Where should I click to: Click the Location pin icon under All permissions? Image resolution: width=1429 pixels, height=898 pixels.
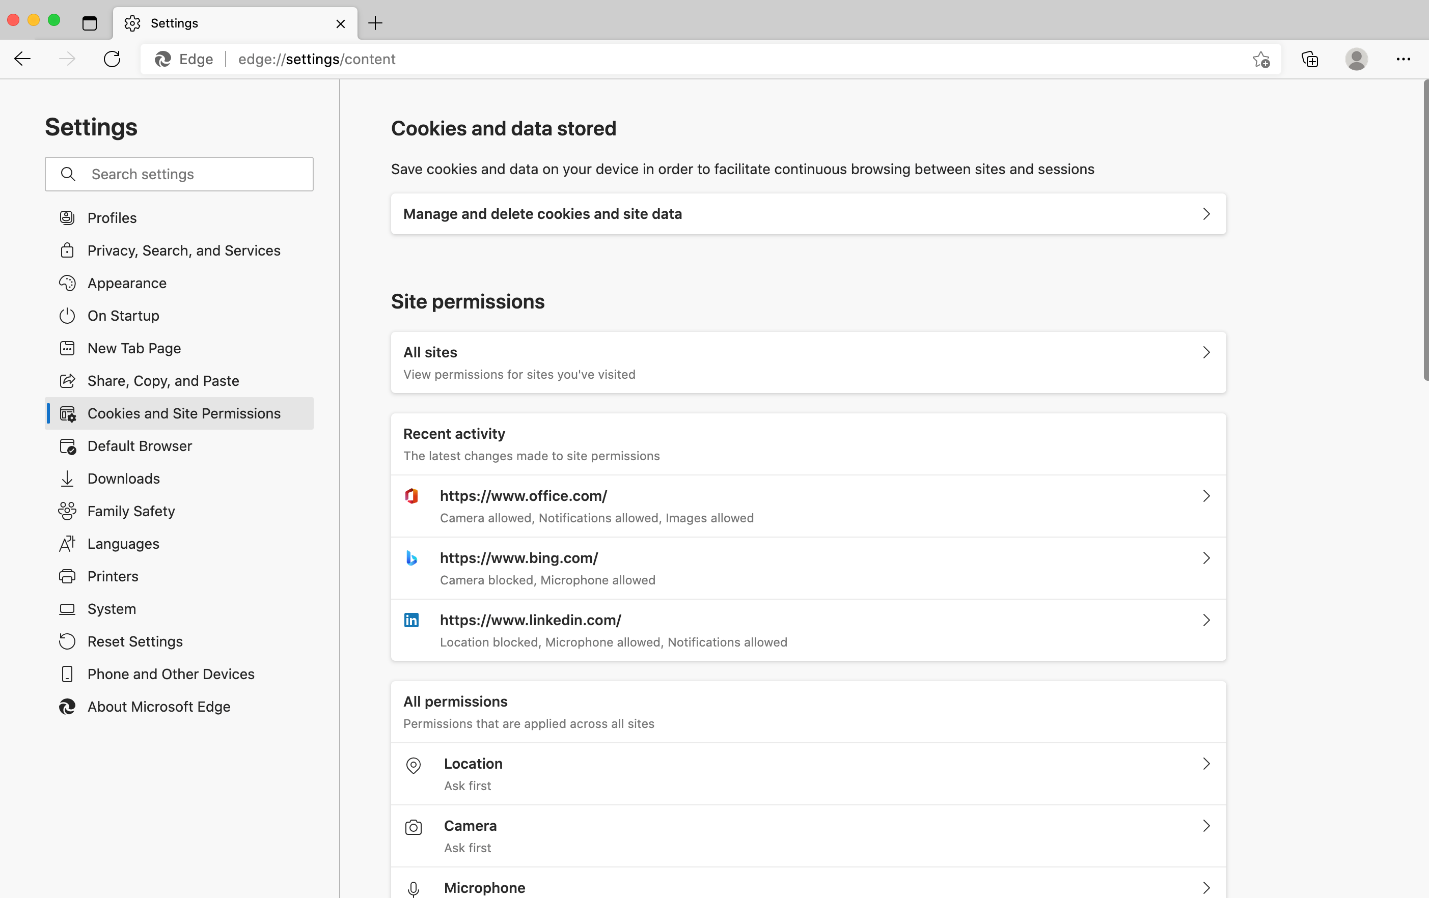(x=413, y=765)
